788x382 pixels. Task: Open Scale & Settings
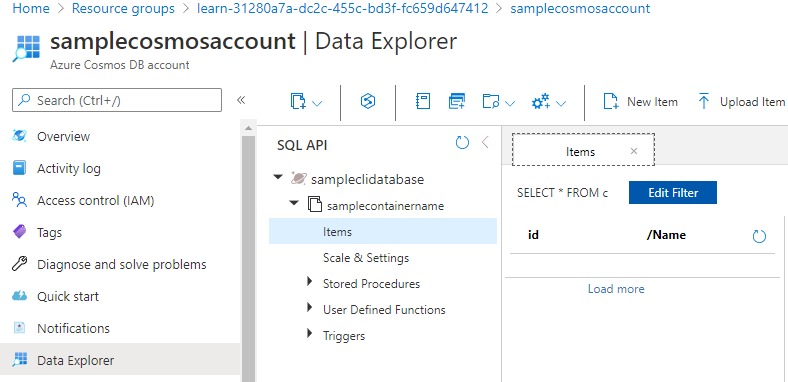366,258
